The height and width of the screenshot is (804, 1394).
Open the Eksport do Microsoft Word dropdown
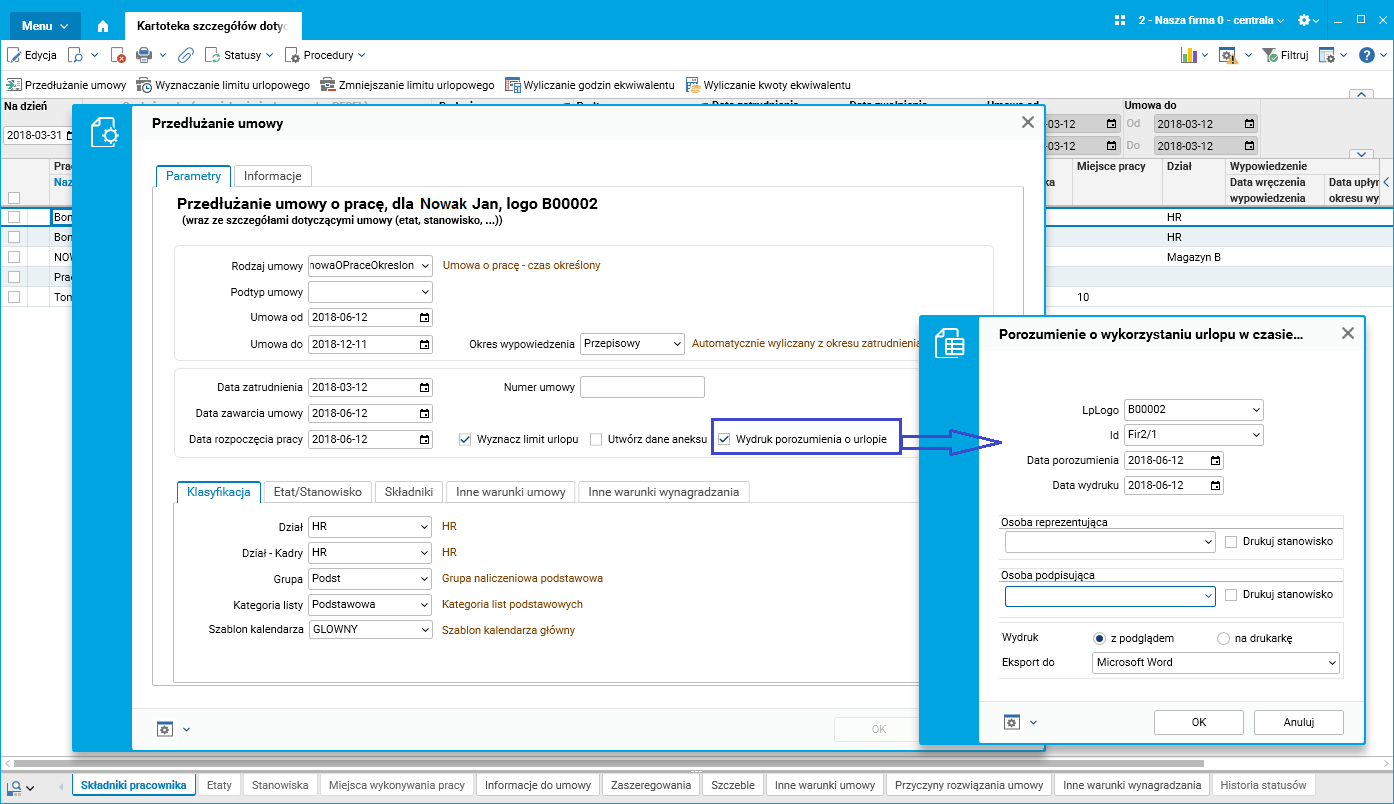point(1332,662)
